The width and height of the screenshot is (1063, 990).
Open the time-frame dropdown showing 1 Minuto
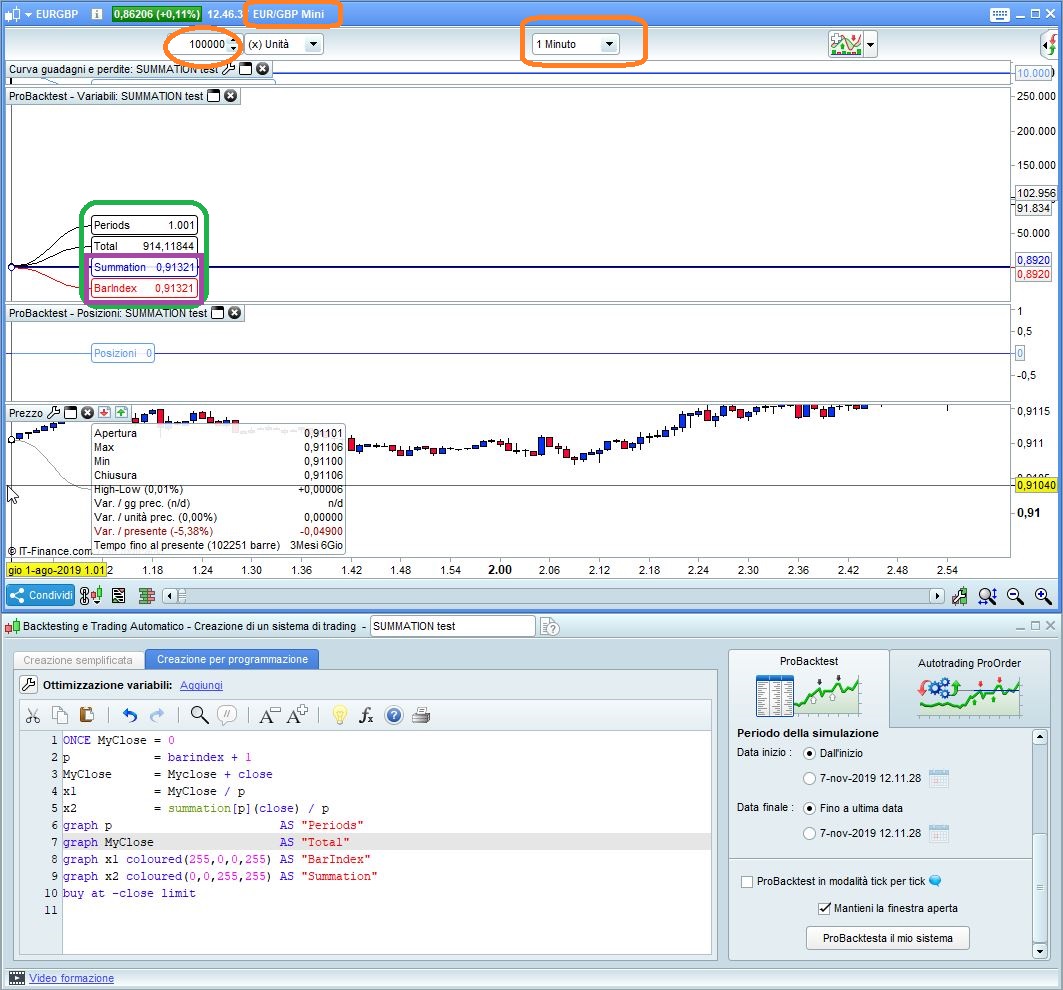[575, 44]
